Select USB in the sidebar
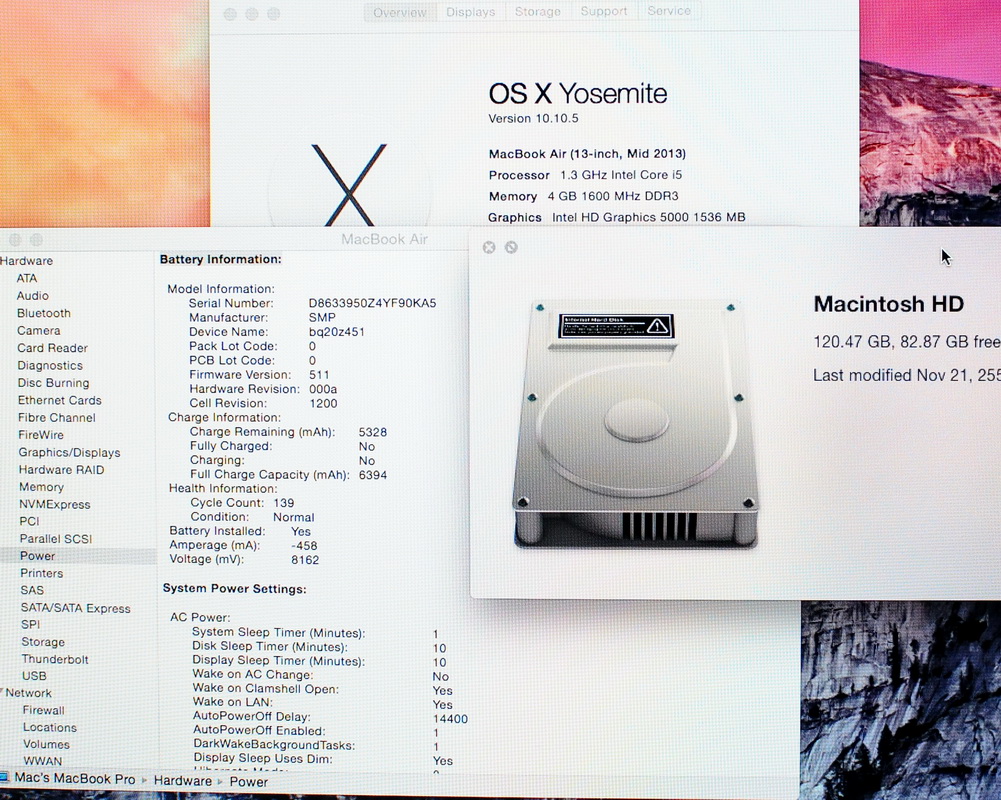1001x800 pixels. (x=34, y=676)
